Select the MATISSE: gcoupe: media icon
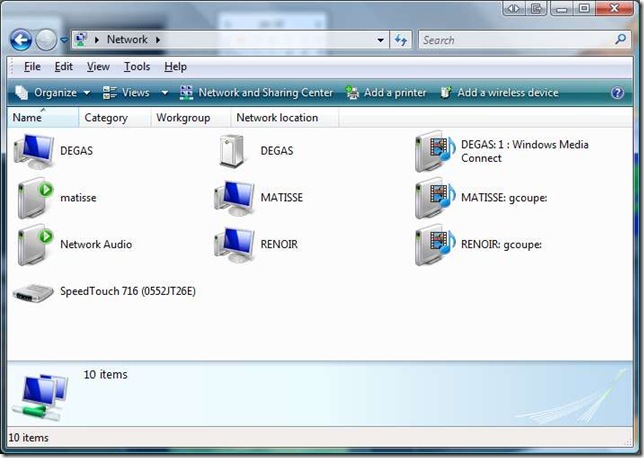 (435, 198)
